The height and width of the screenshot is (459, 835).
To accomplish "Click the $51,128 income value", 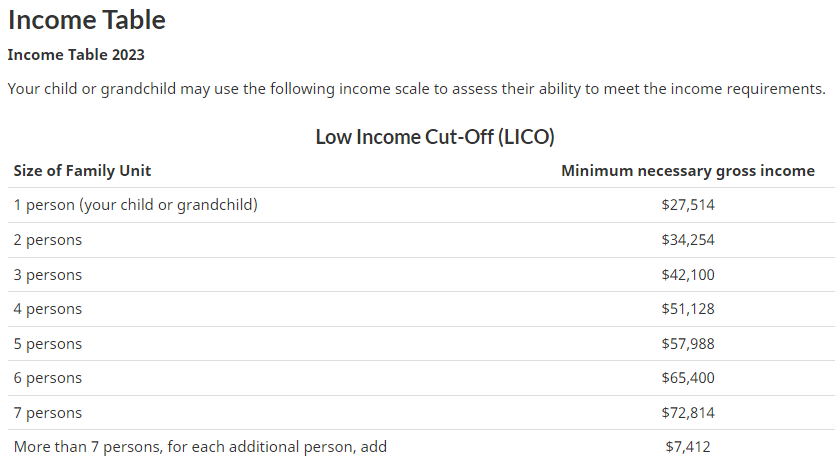I will [x=687, y=309].
